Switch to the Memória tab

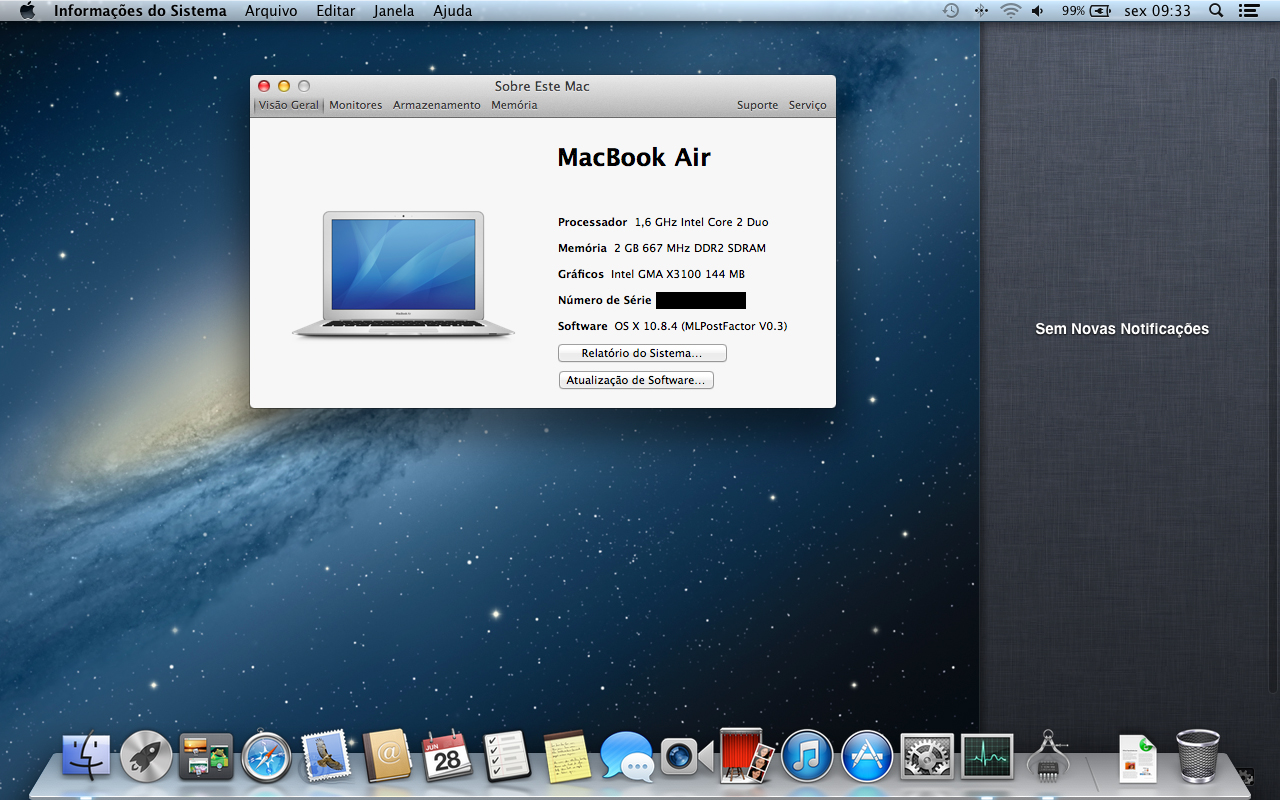[514, 105]
